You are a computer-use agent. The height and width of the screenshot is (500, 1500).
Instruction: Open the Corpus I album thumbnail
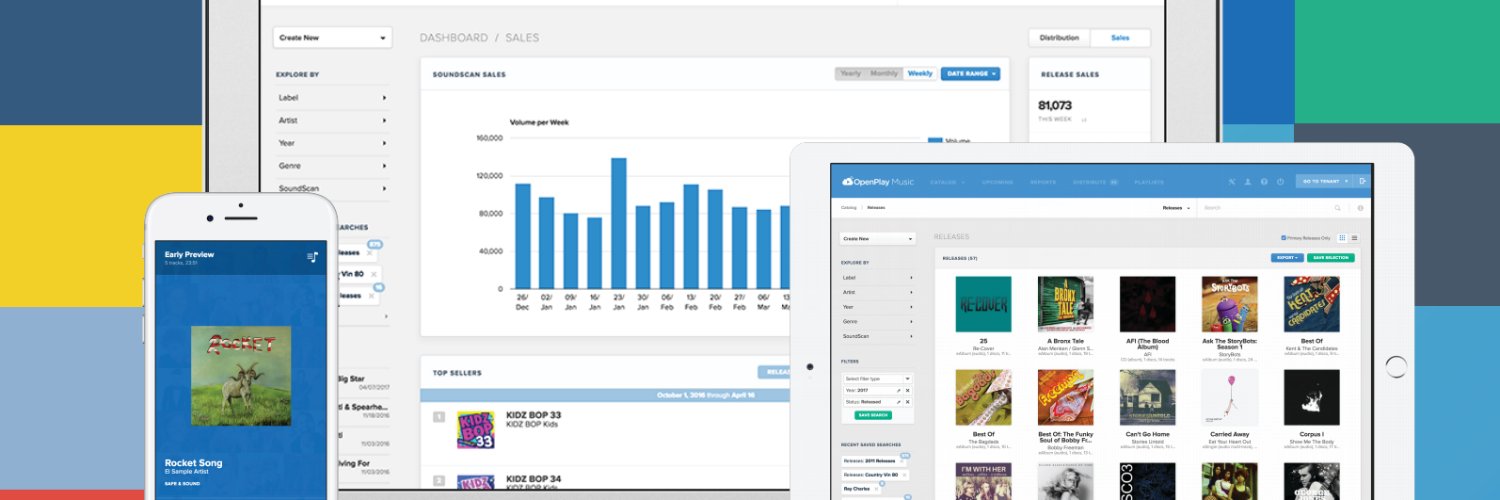click(1311, 398)
